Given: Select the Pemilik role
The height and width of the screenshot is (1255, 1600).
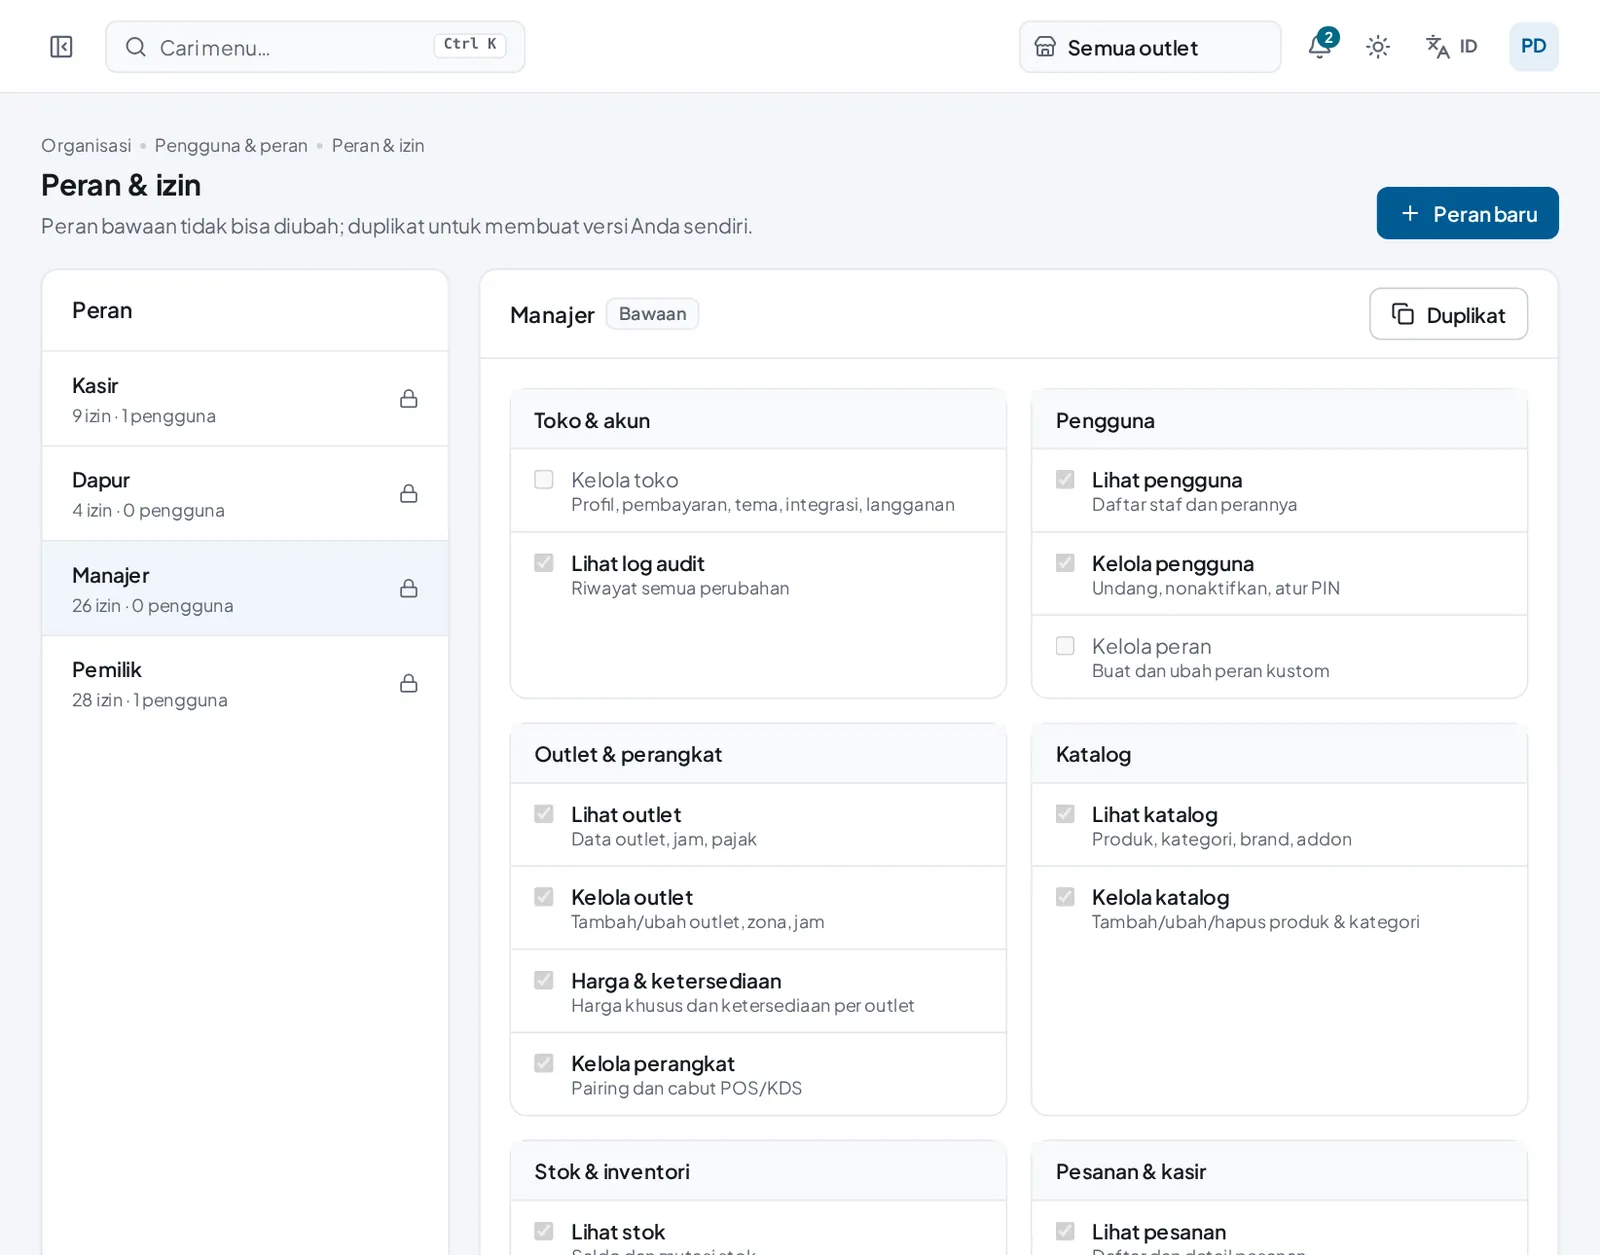Looking at the screenshot, I should [x=245, y=684].
